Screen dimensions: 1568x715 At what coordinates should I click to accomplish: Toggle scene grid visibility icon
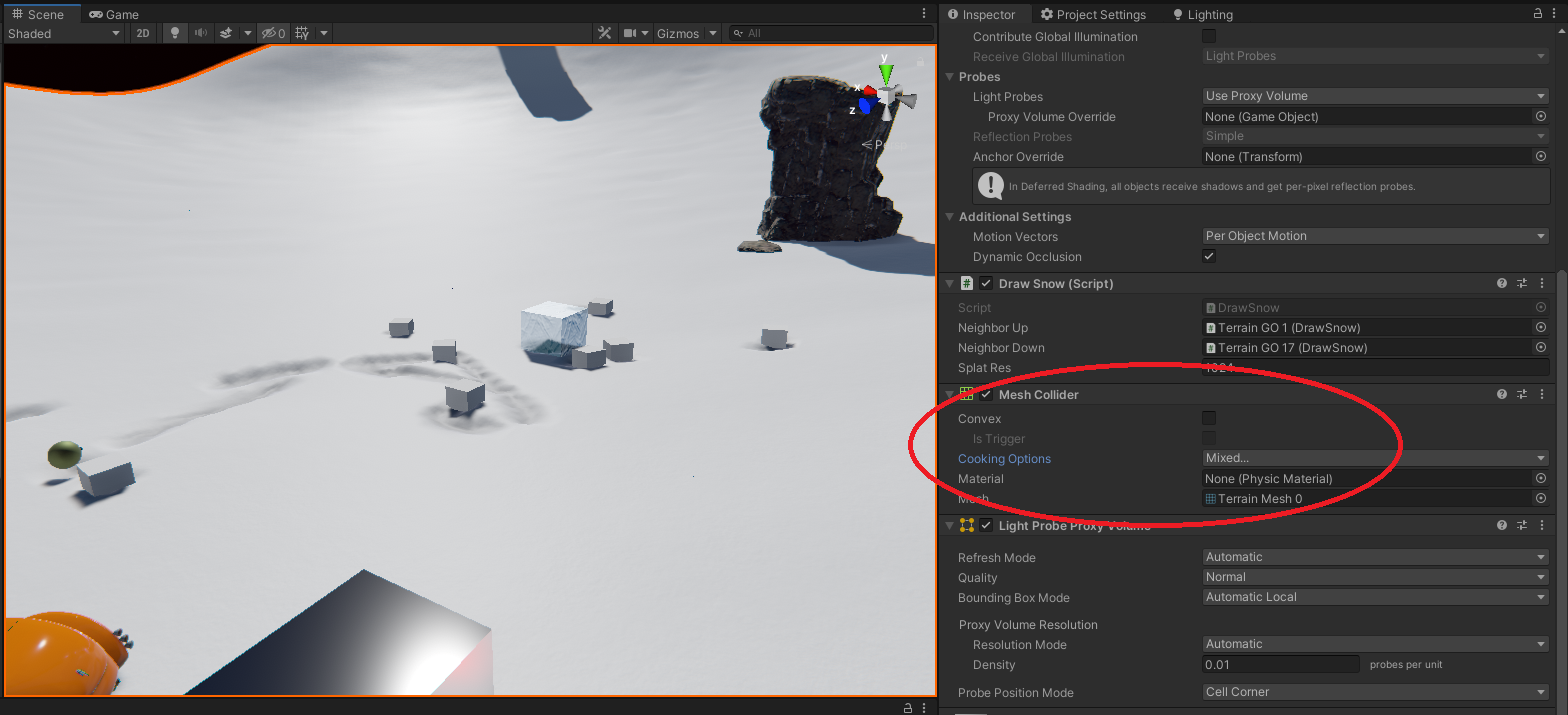(302, 33)
